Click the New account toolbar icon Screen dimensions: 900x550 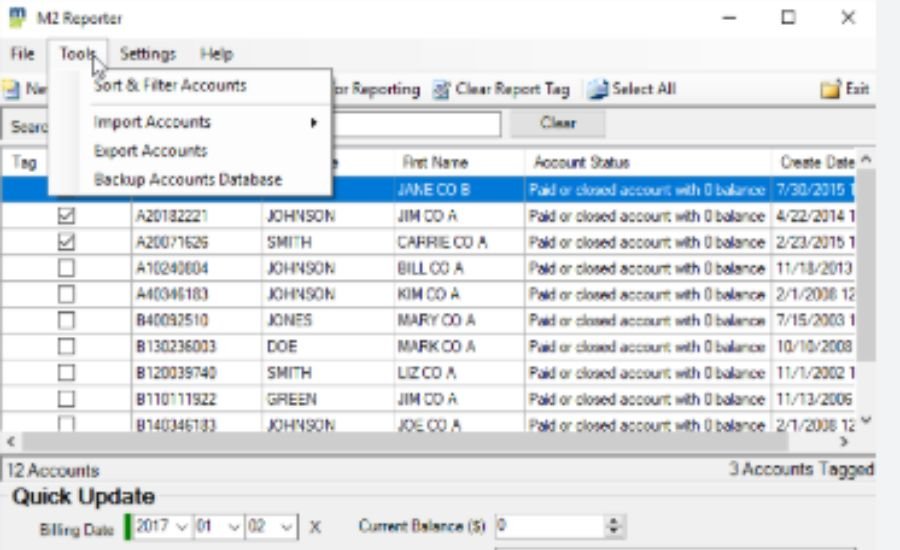point(11,89)
